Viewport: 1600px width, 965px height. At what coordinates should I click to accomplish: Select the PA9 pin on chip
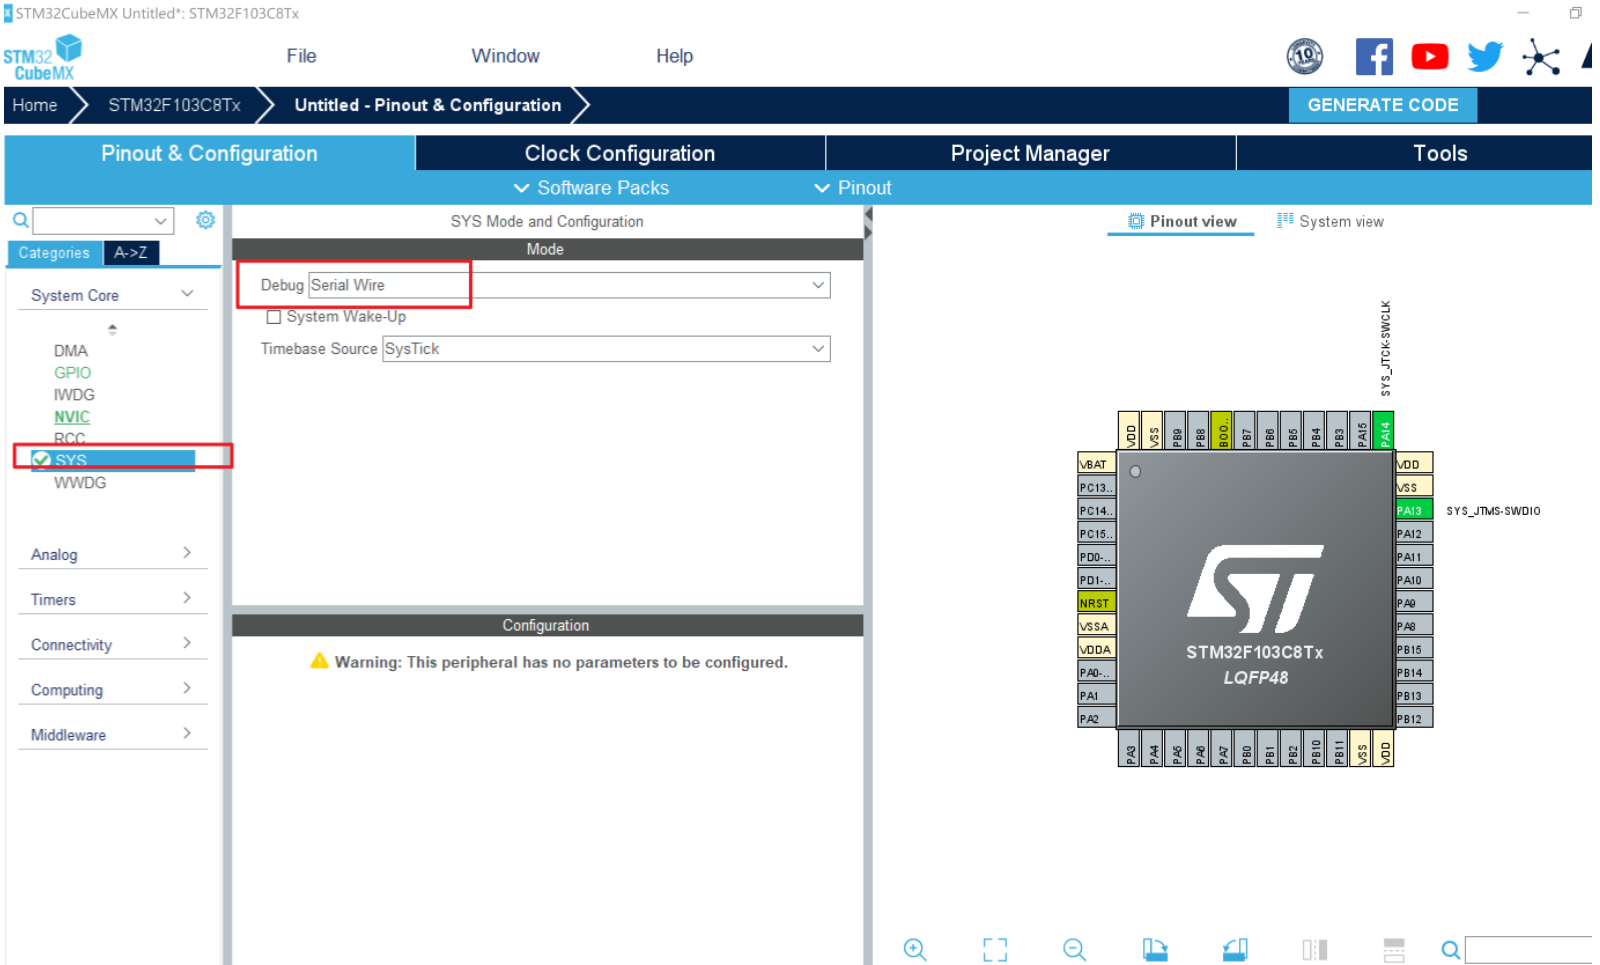[x=1414, y=603]
